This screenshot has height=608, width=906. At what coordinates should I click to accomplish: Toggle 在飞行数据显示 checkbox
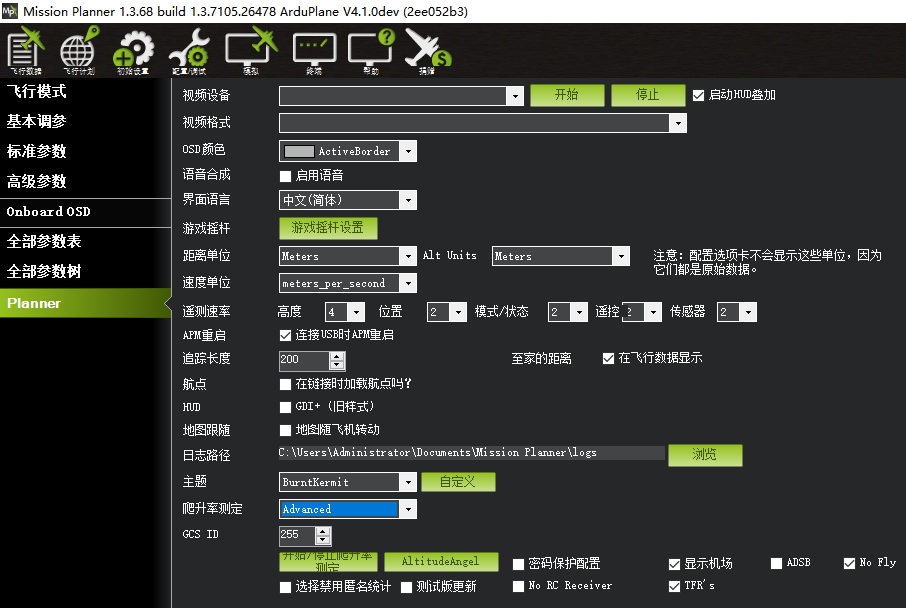608,359
